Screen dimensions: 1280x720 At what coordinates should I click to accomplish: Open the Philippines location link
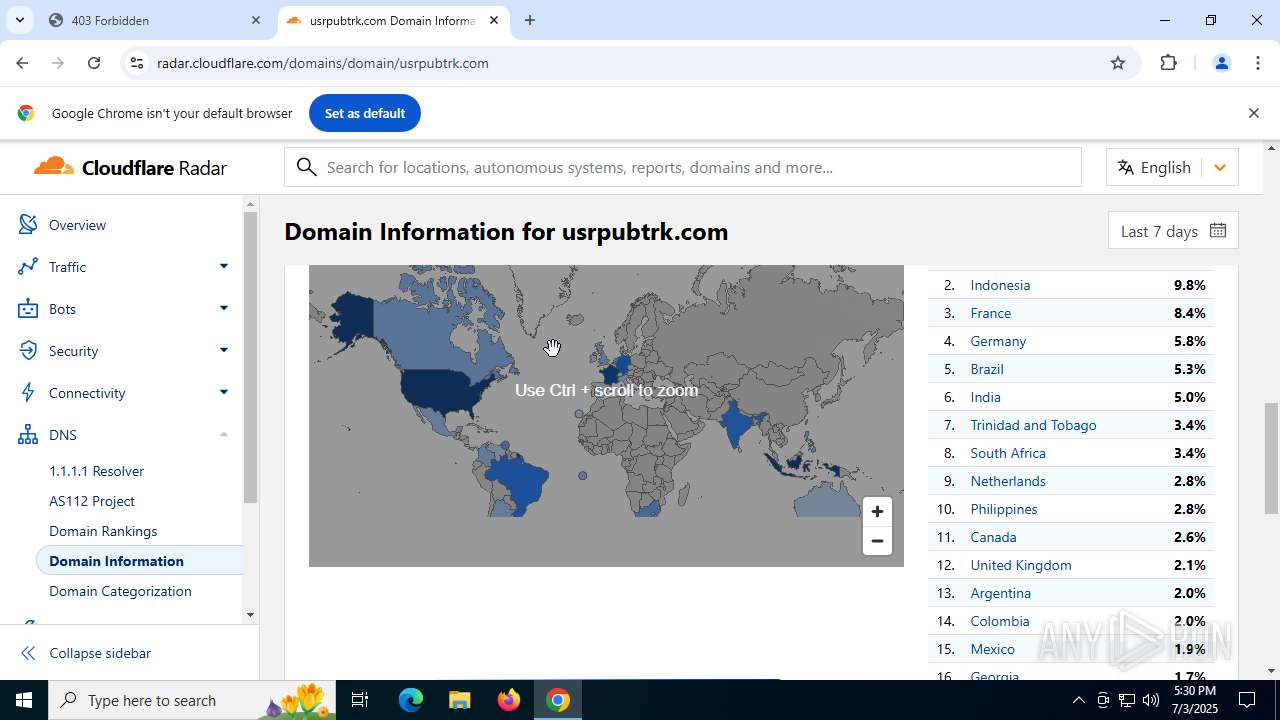click(x=1004, y=509)
